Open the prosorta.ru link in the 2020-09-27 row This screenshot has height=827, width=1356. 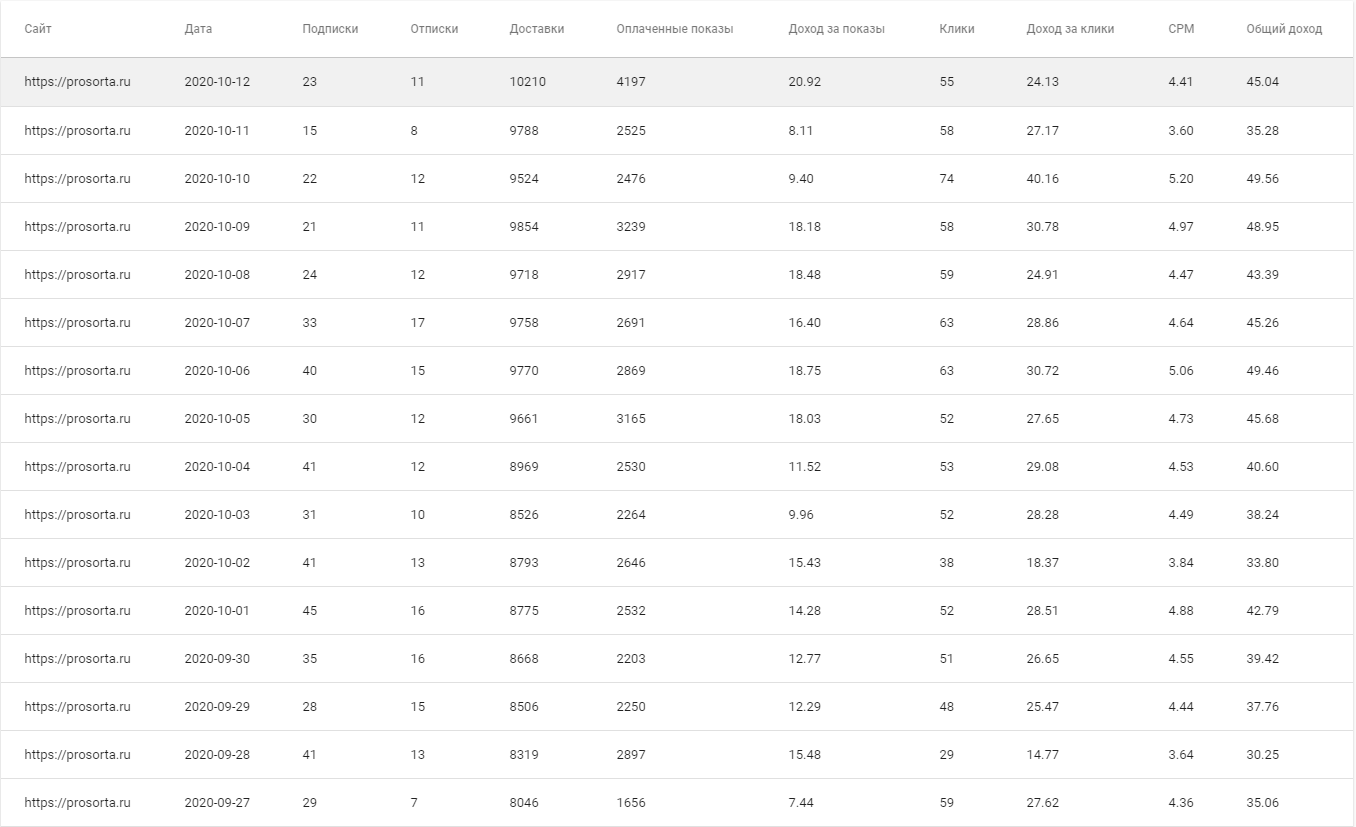(x=77, y=803)
